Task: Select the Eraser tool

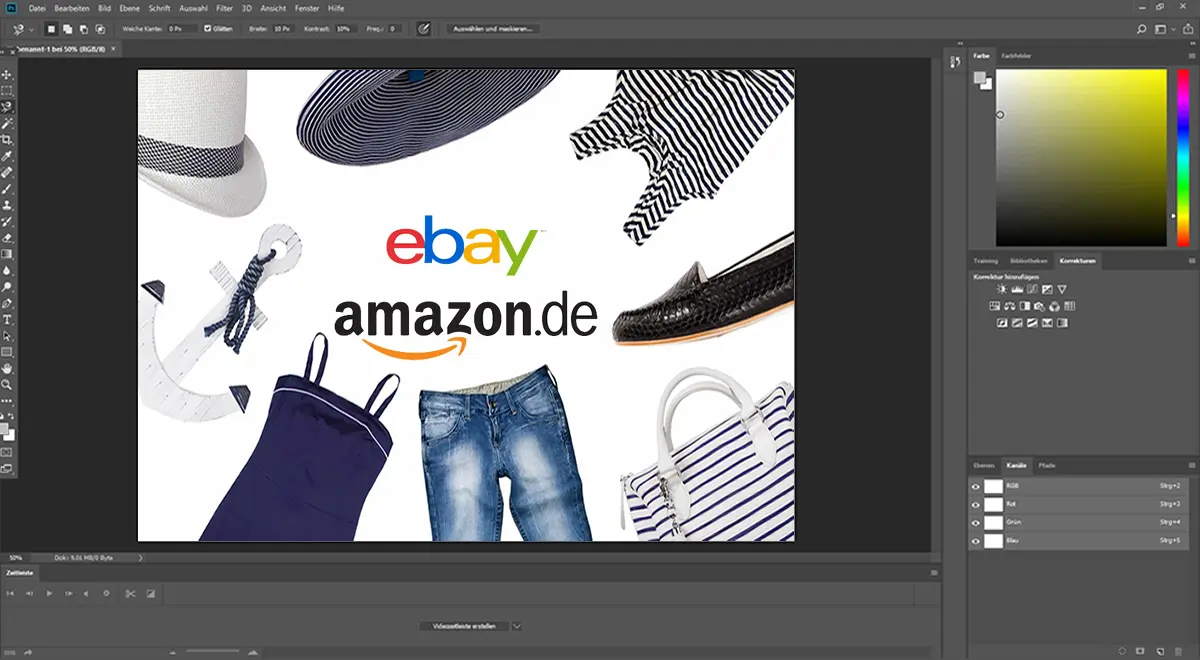Action: (x=7, y=237)
